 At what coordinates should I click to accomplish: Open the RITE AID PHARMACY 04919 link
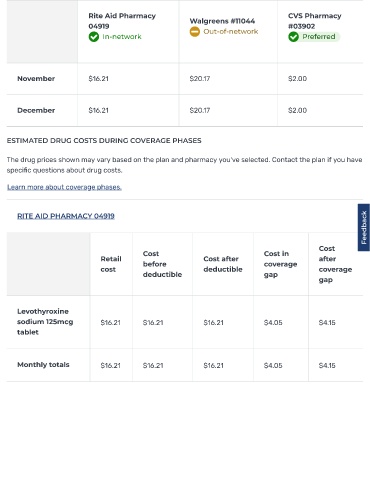tap(66, 216)
